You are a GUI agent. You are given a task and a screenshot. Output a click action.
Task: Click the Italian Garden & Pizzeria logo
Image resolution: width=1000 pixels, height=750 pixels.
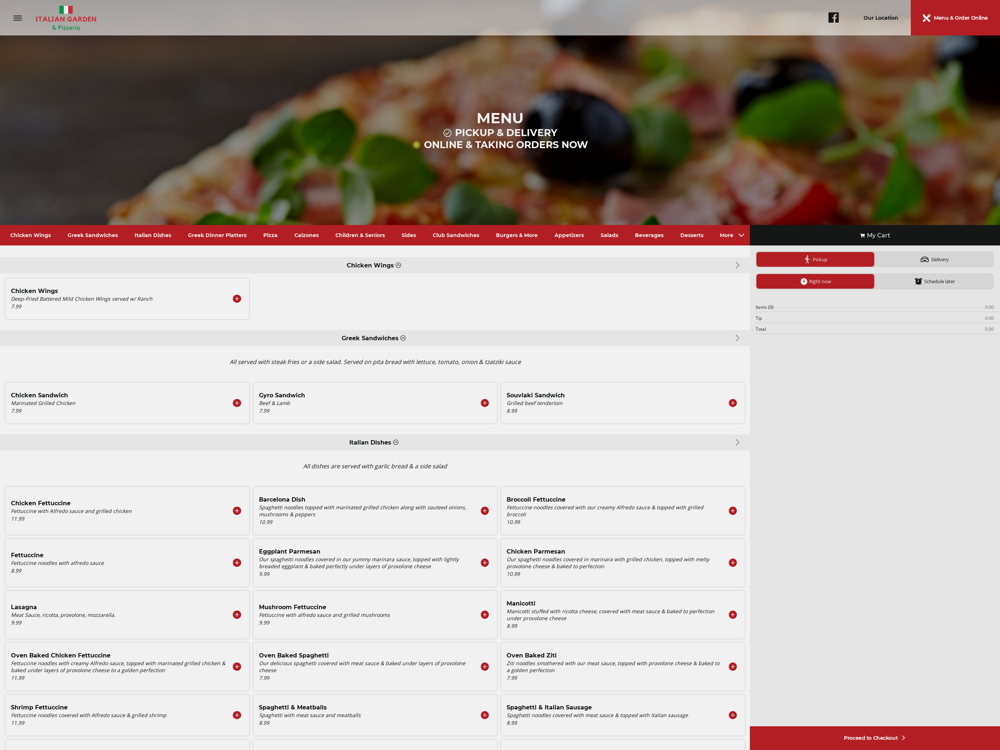pyautogui.click(x=66, y=18)
